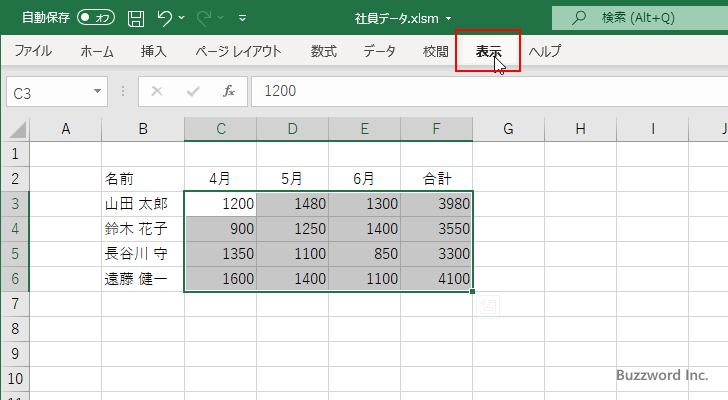Click the cell containing 3300
The image size is (728, 400).
(436, 254)
